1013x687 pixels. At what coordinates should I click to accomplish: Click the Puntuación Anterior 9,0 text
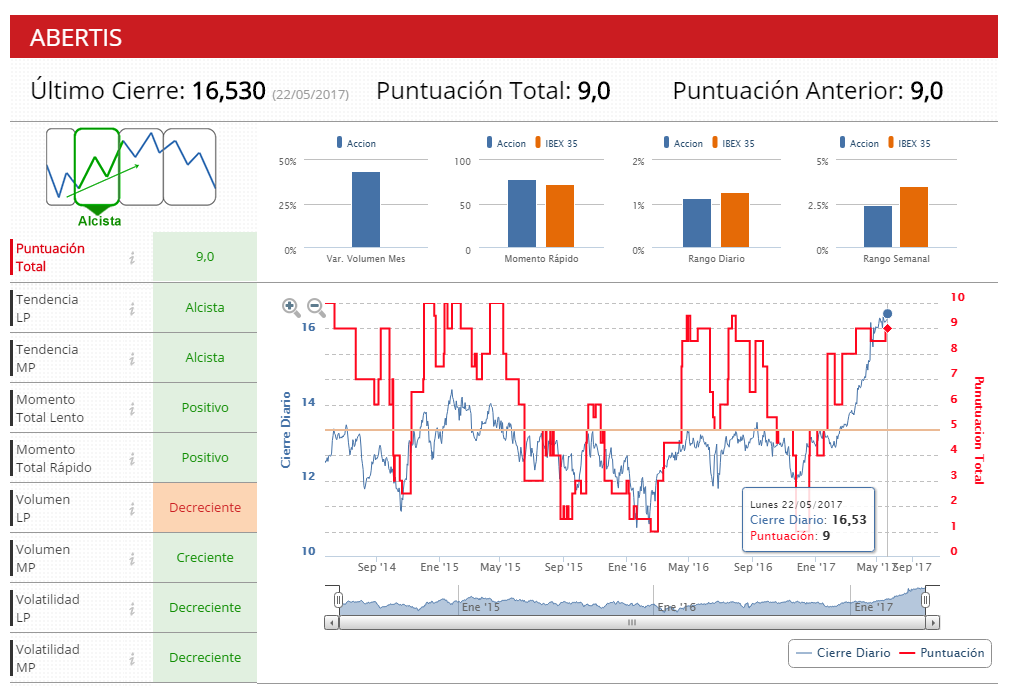click(x=808, y=90)
